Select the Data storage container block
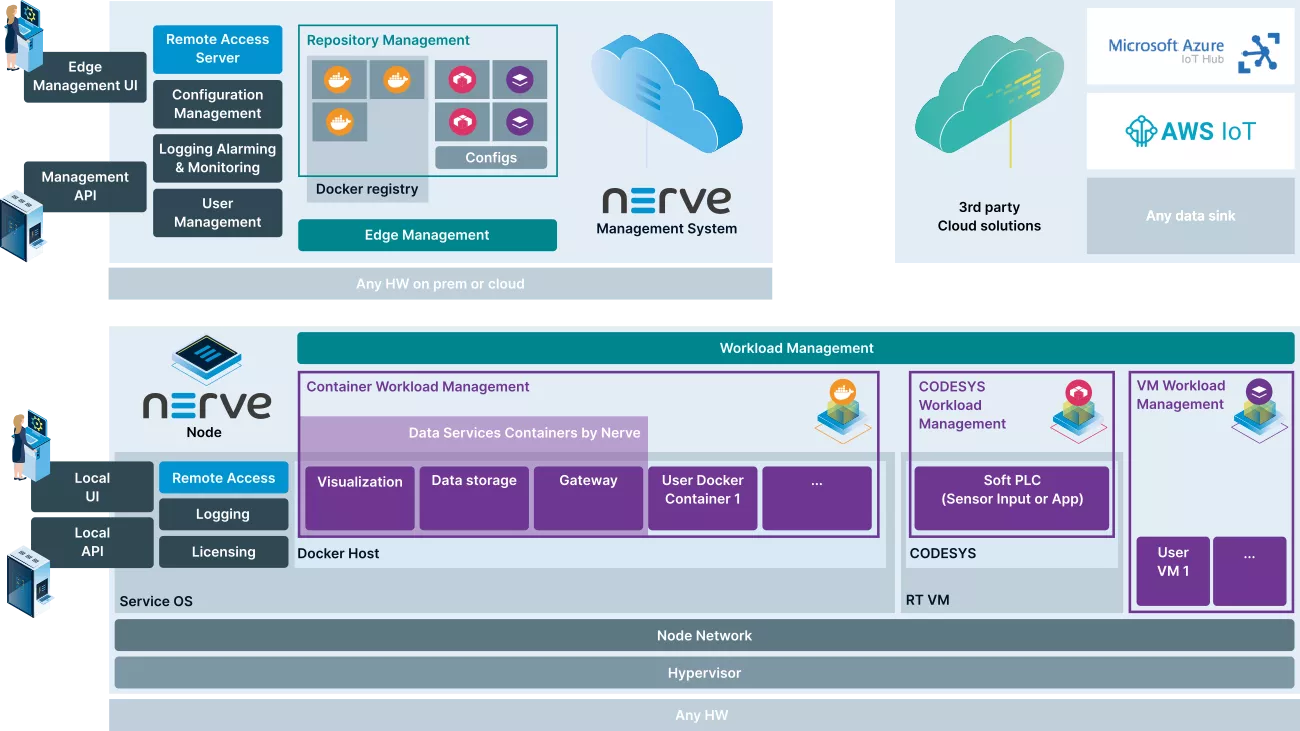The width and height of the screenshot is (1300, 731). pyautogui.click(x=474, y=498)
